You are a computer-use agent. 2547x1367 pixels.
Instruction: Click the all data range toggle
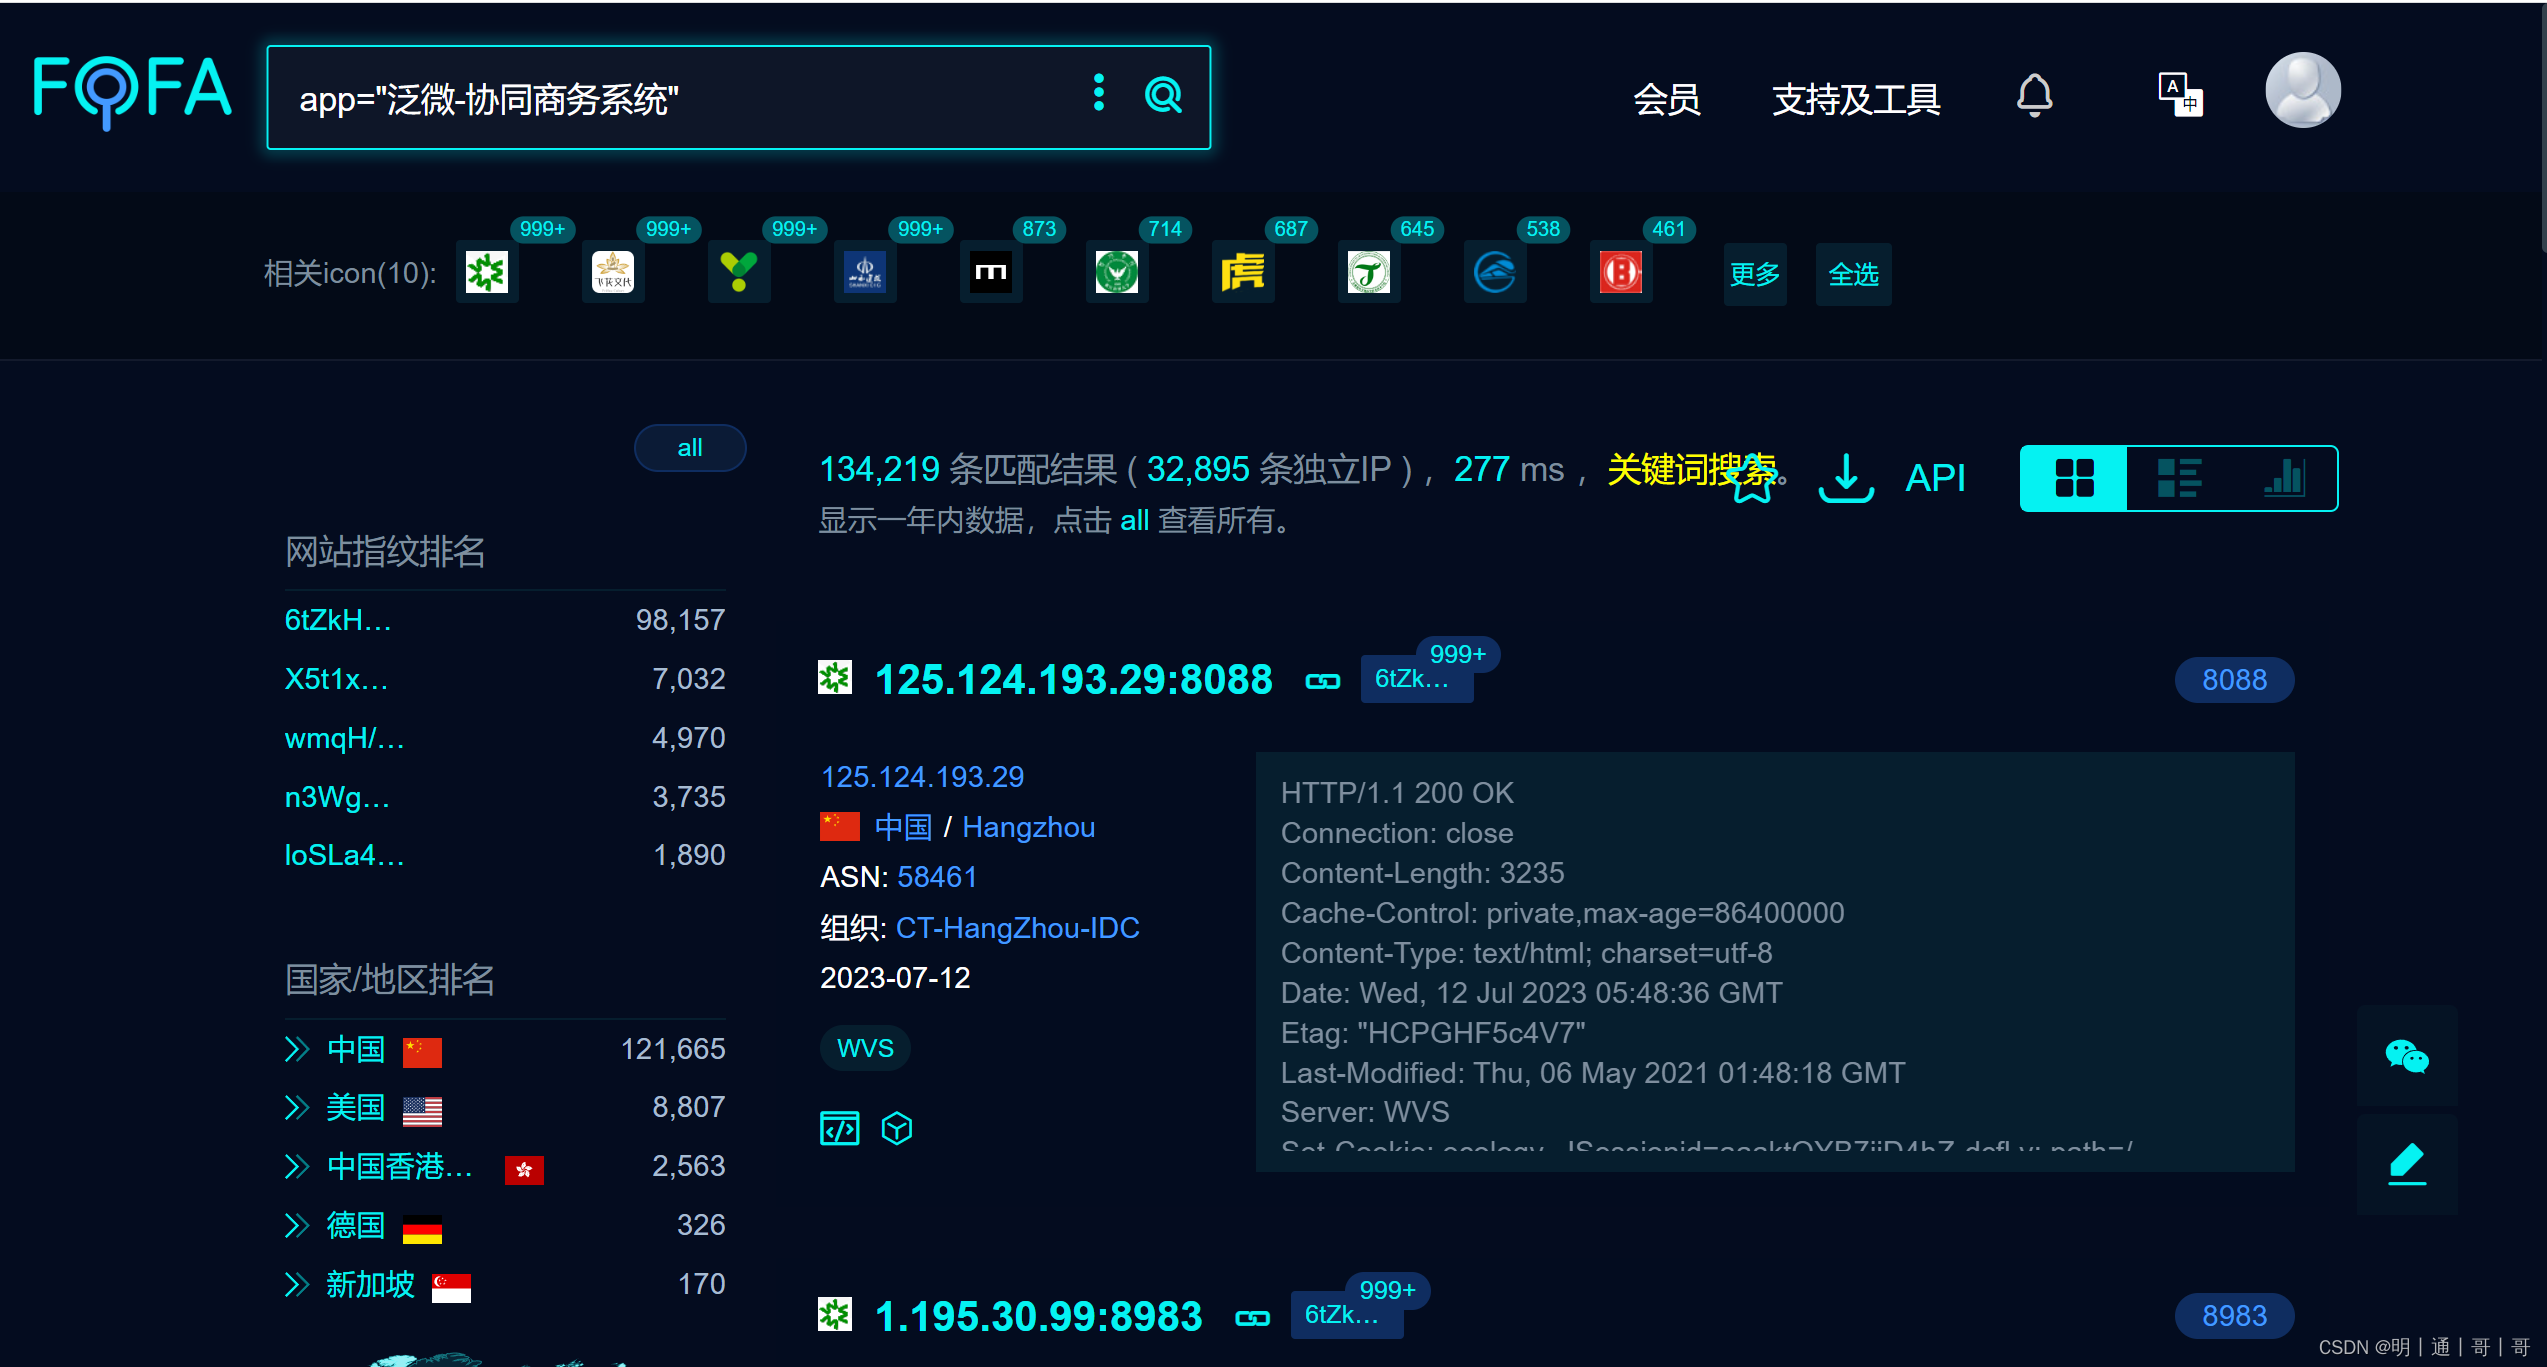coord(689,448)
